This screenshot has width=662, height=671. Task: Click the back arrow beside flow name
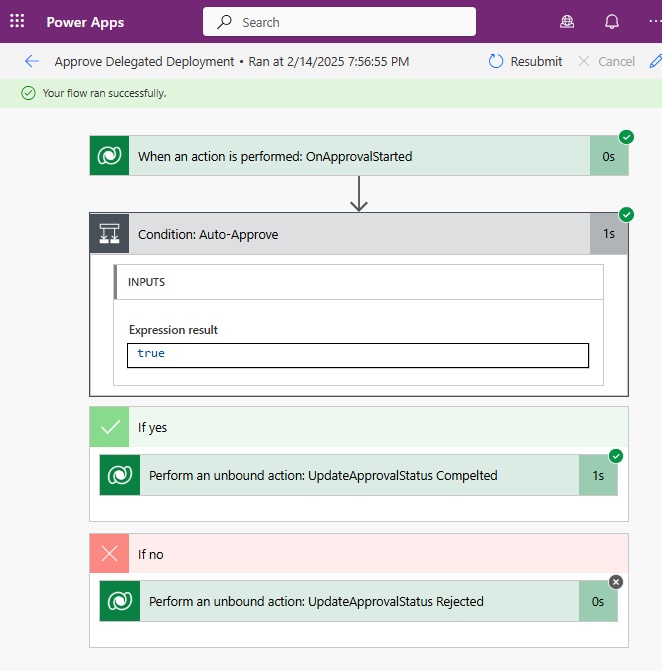[32, 61]
